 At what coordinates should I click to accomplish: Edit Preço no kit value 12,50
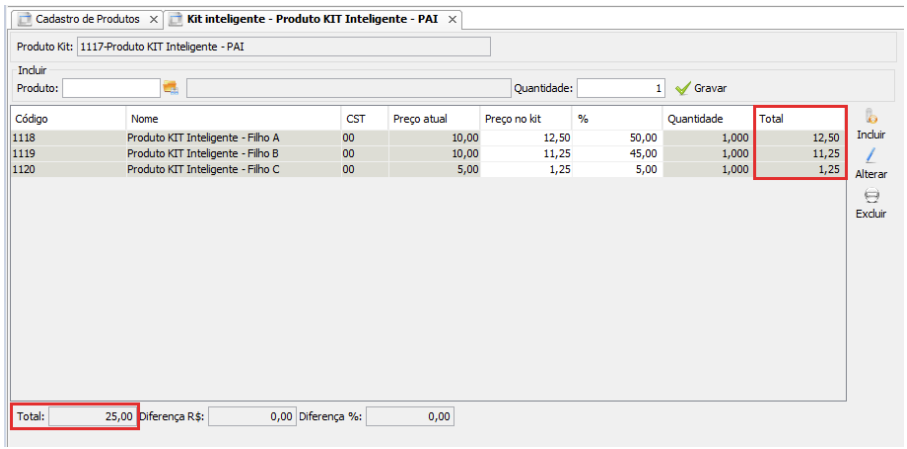point(525,137)
